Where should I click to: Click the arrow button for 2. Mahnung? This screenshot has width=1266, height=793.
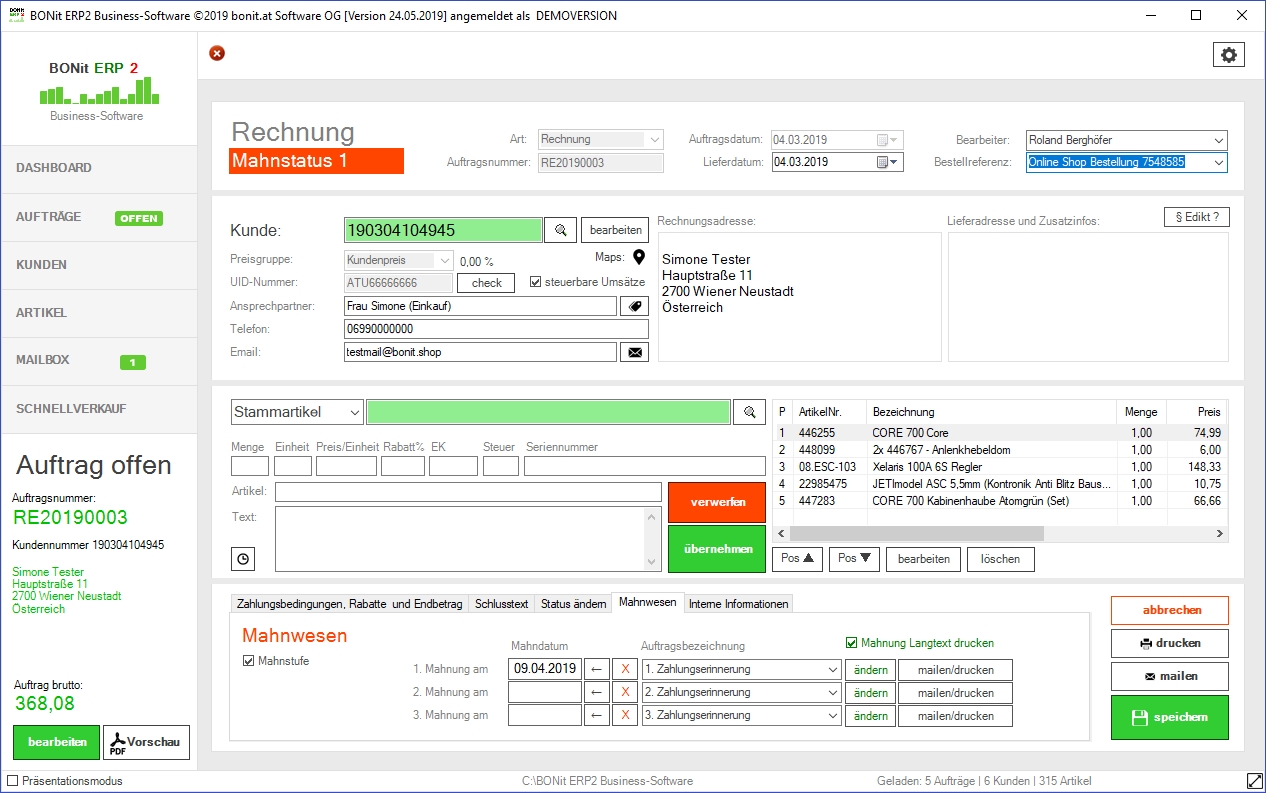click(x=596, y=693)
